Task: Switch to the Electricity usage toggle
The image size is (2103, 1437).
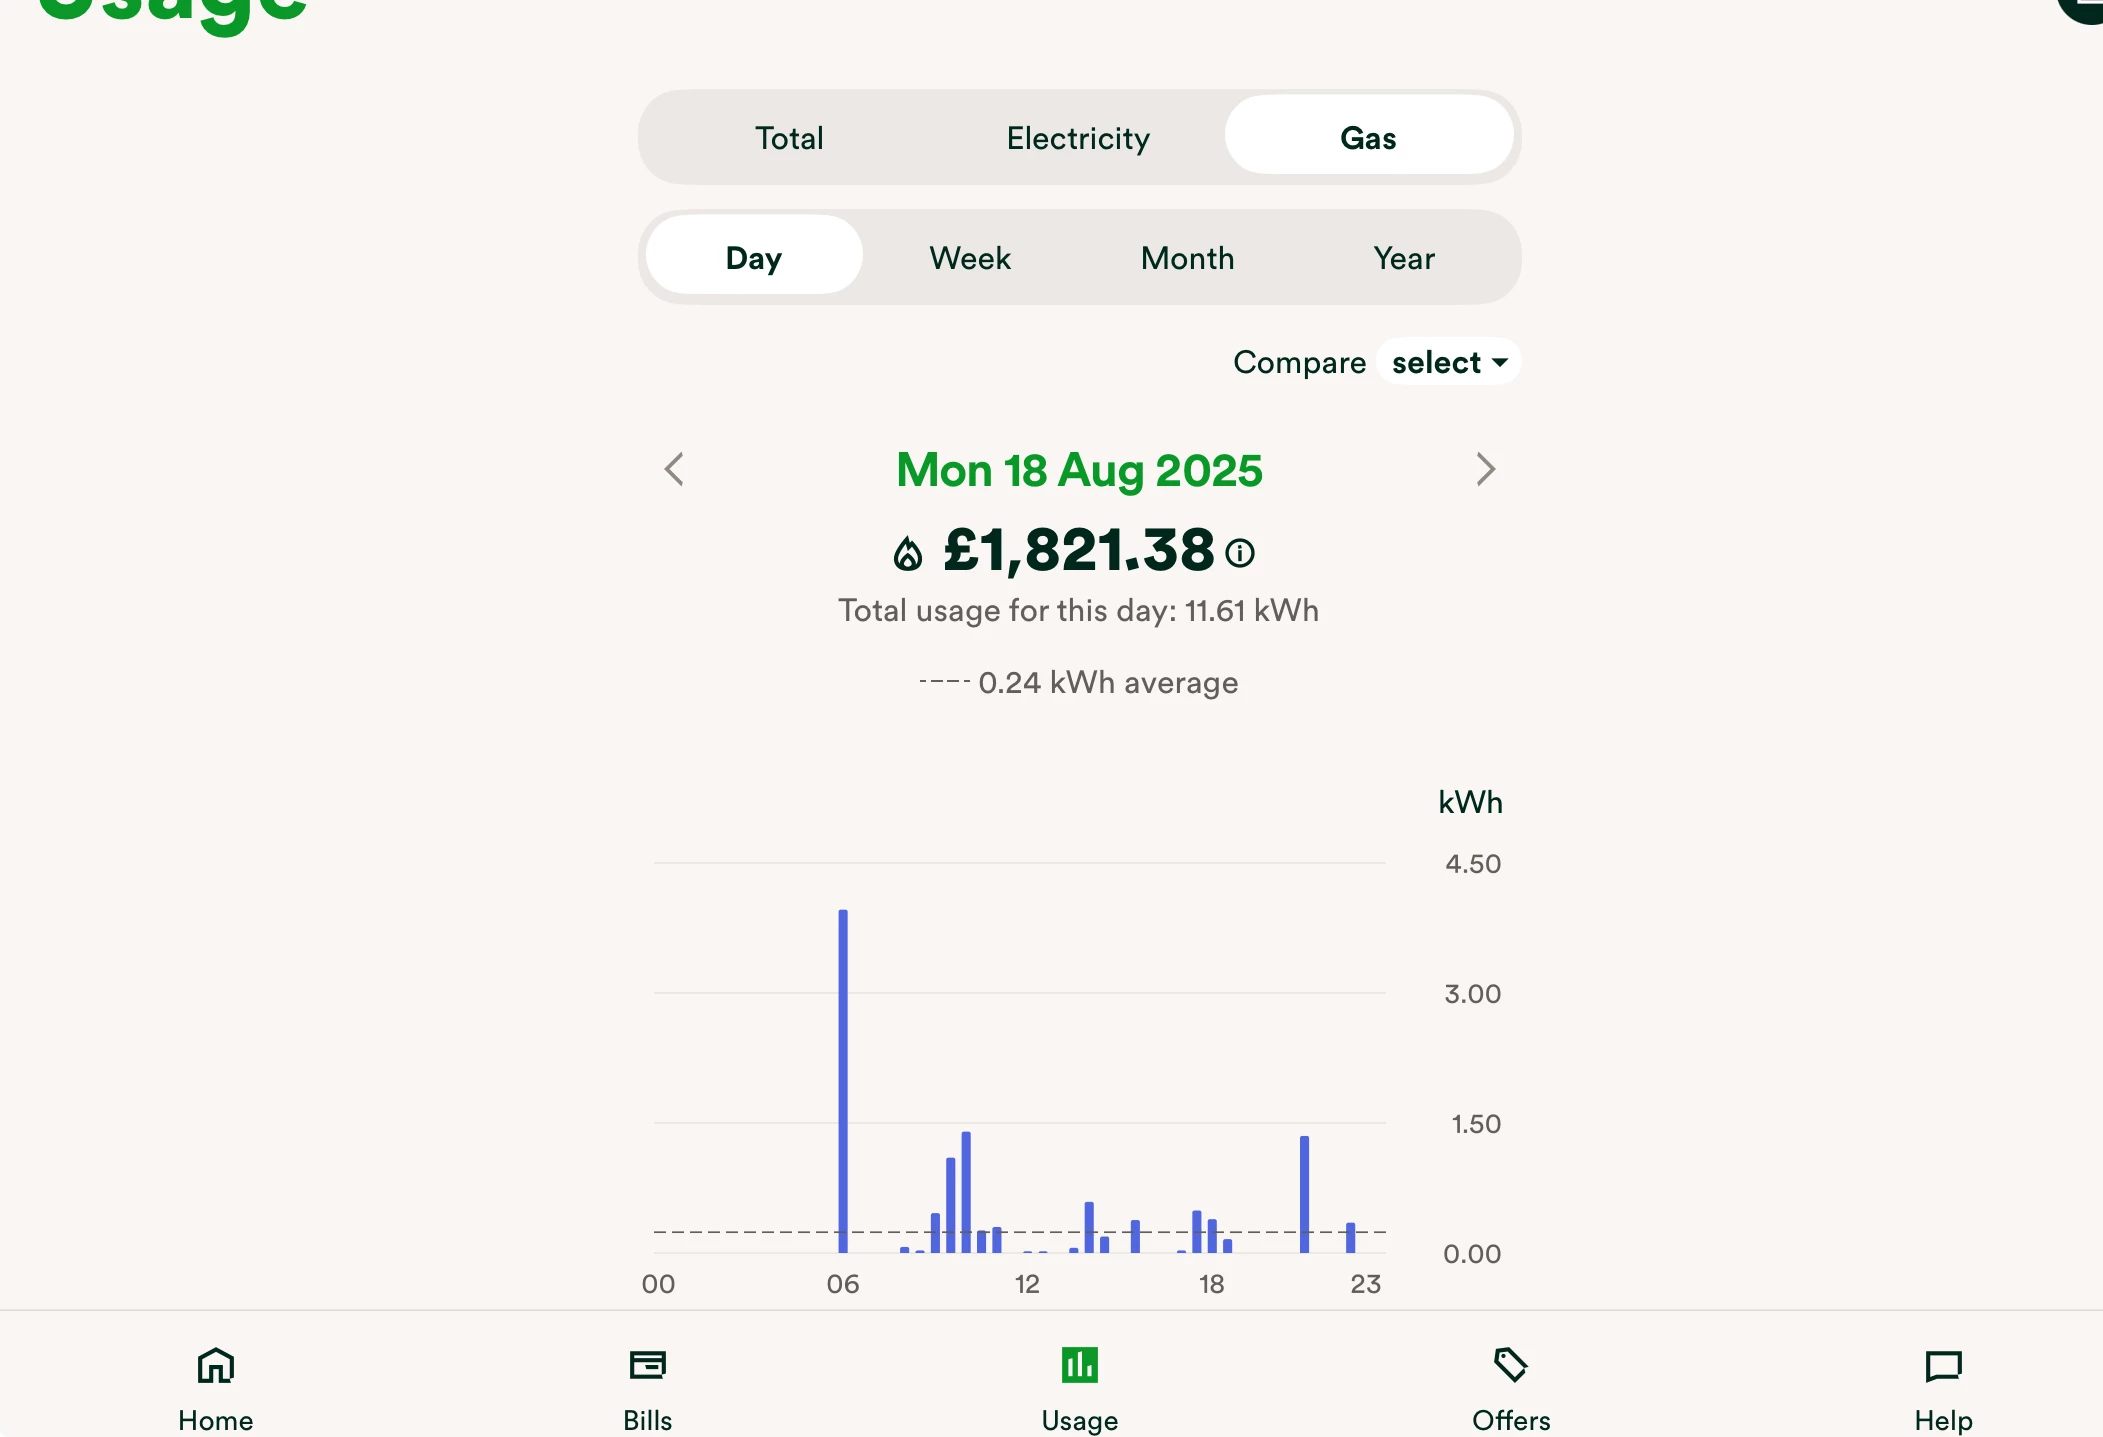Action: click(1078, 138)
